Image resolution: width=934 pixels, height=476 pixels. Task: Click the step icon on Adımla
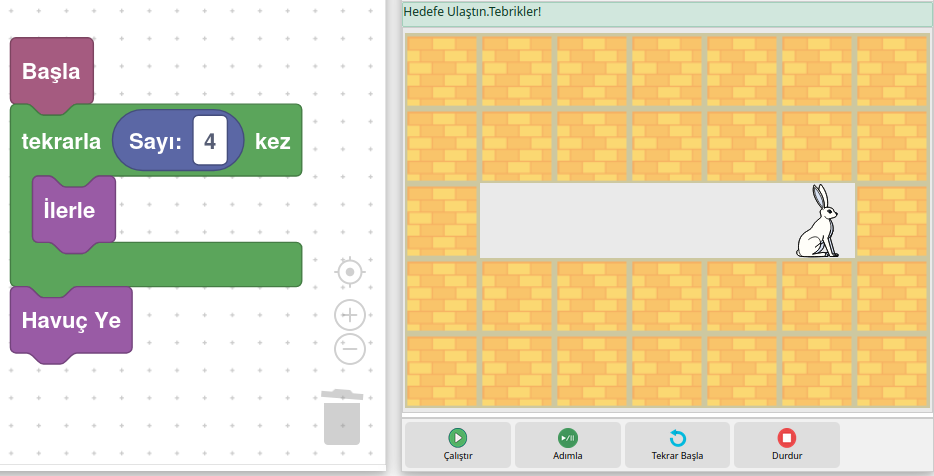point(567,437)
